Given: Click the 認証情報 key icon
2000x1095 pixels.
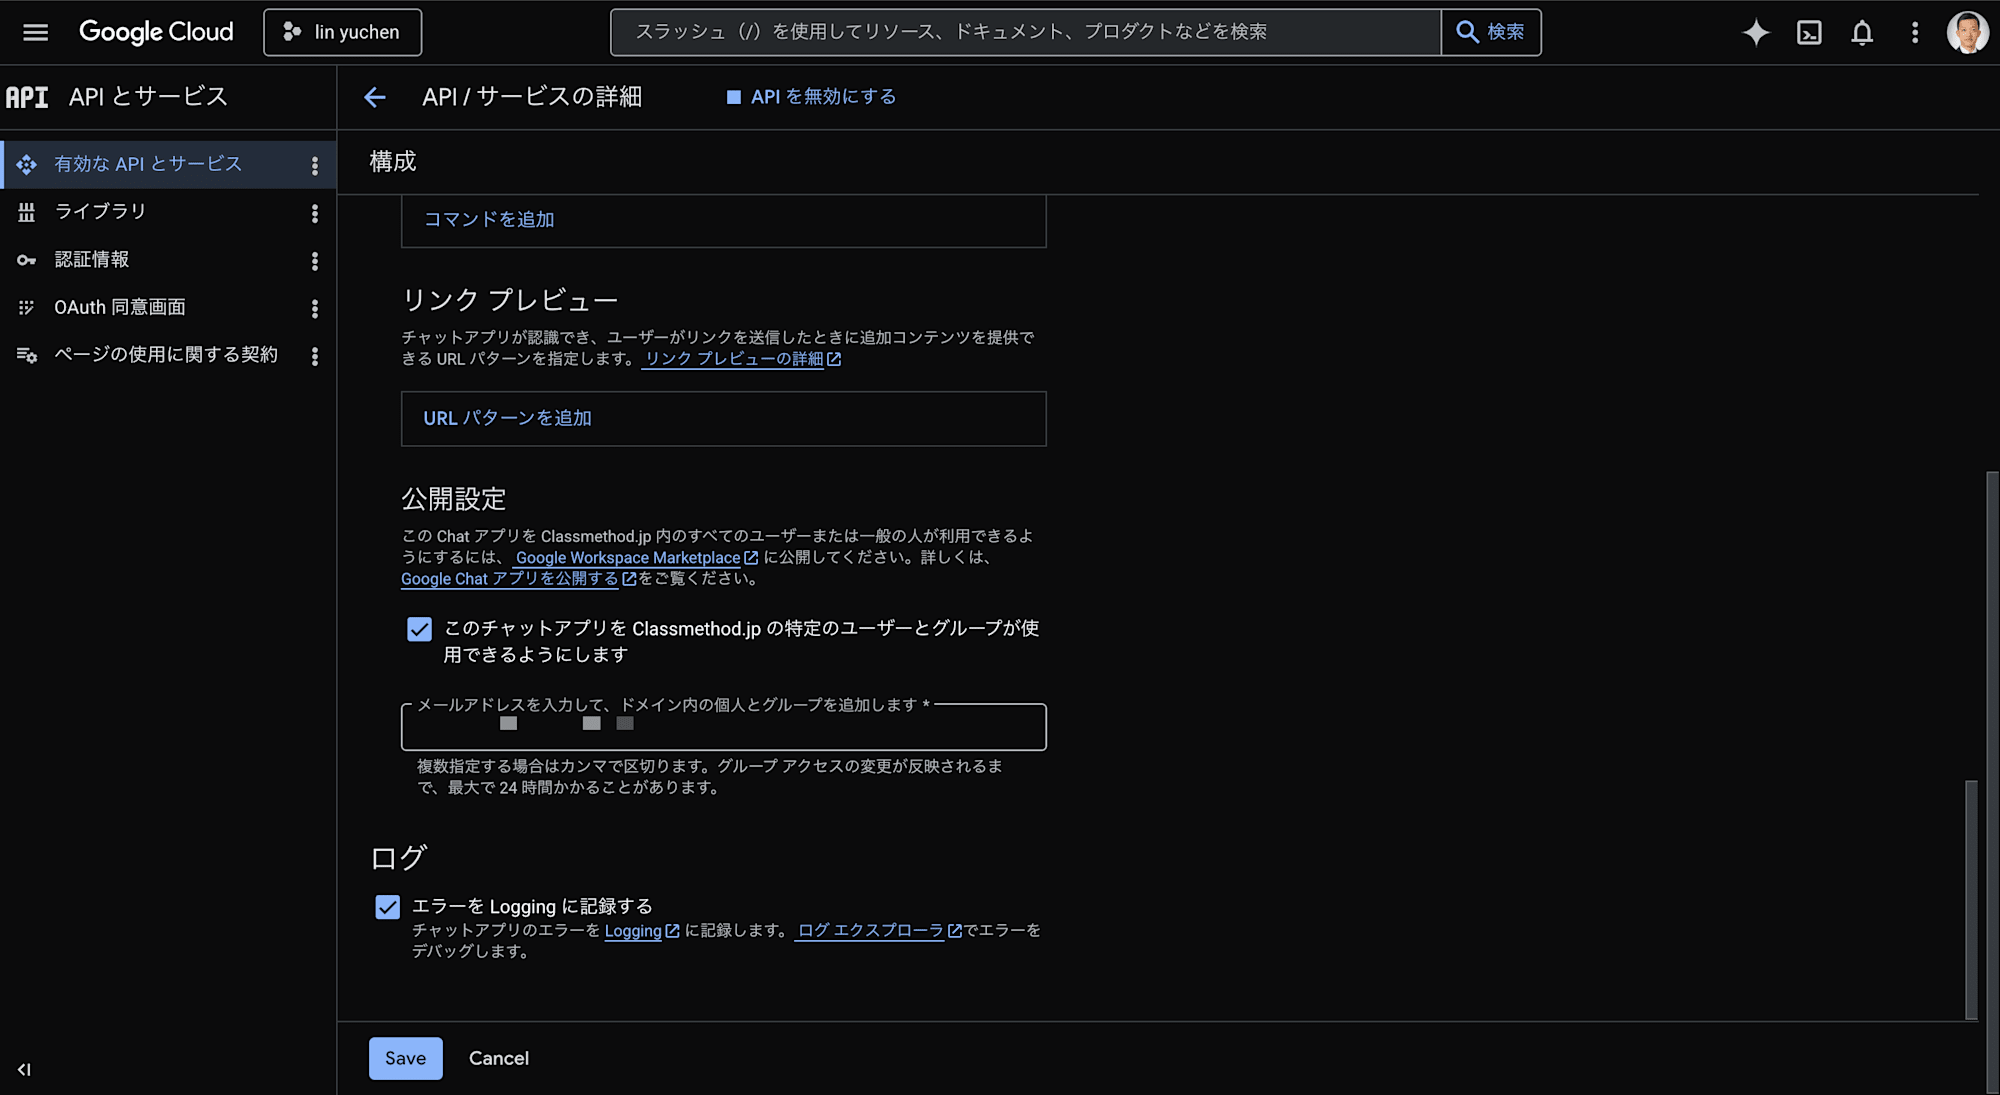Looking at the screenshot, I should [26, 260].
